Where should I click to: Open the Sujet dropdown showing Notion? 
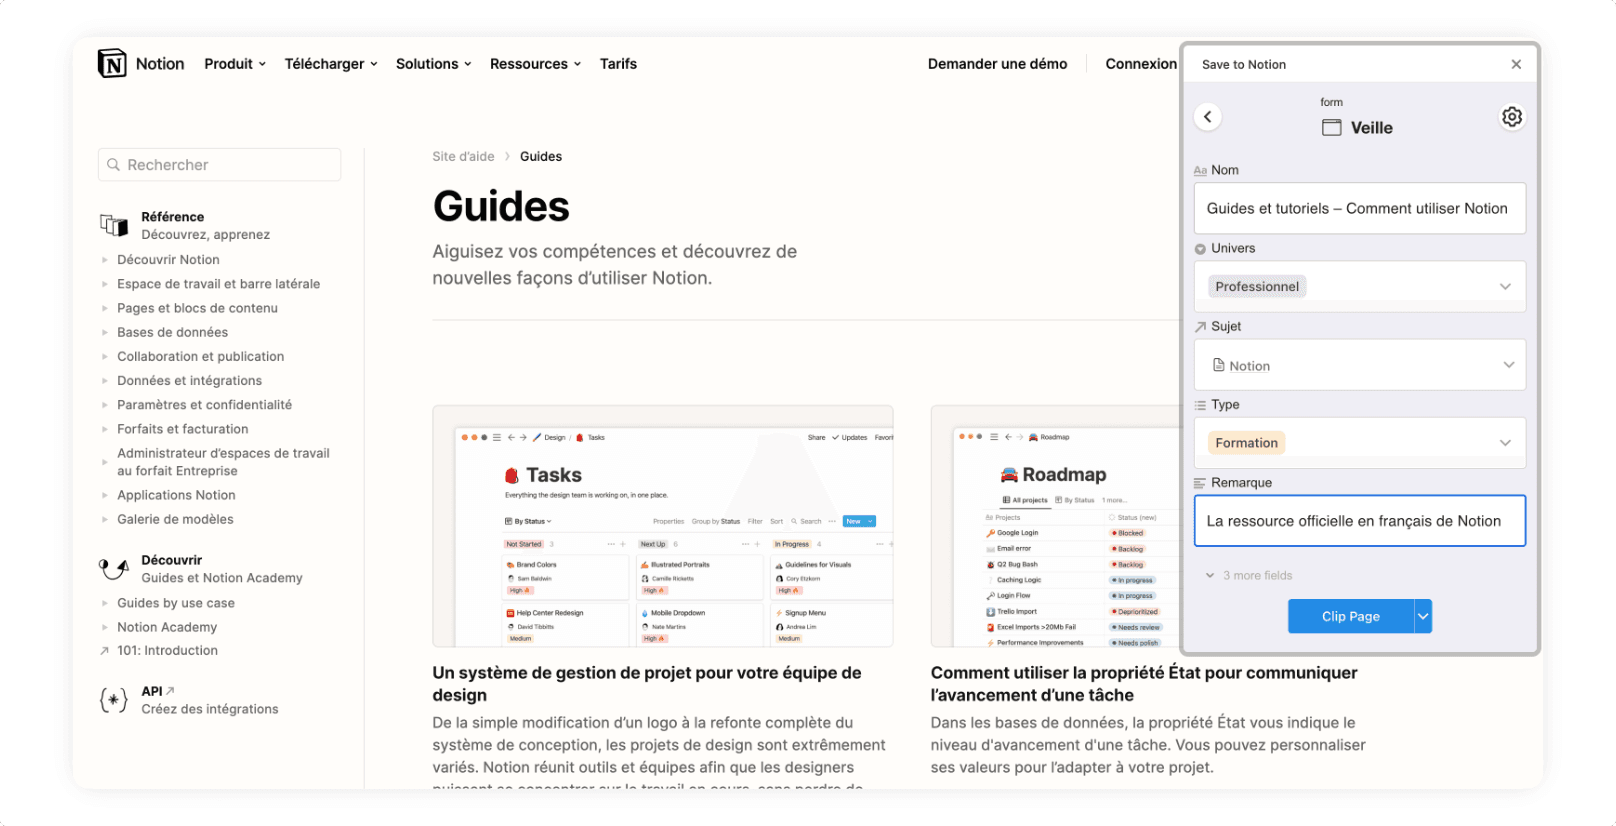tap(1508, 365)
